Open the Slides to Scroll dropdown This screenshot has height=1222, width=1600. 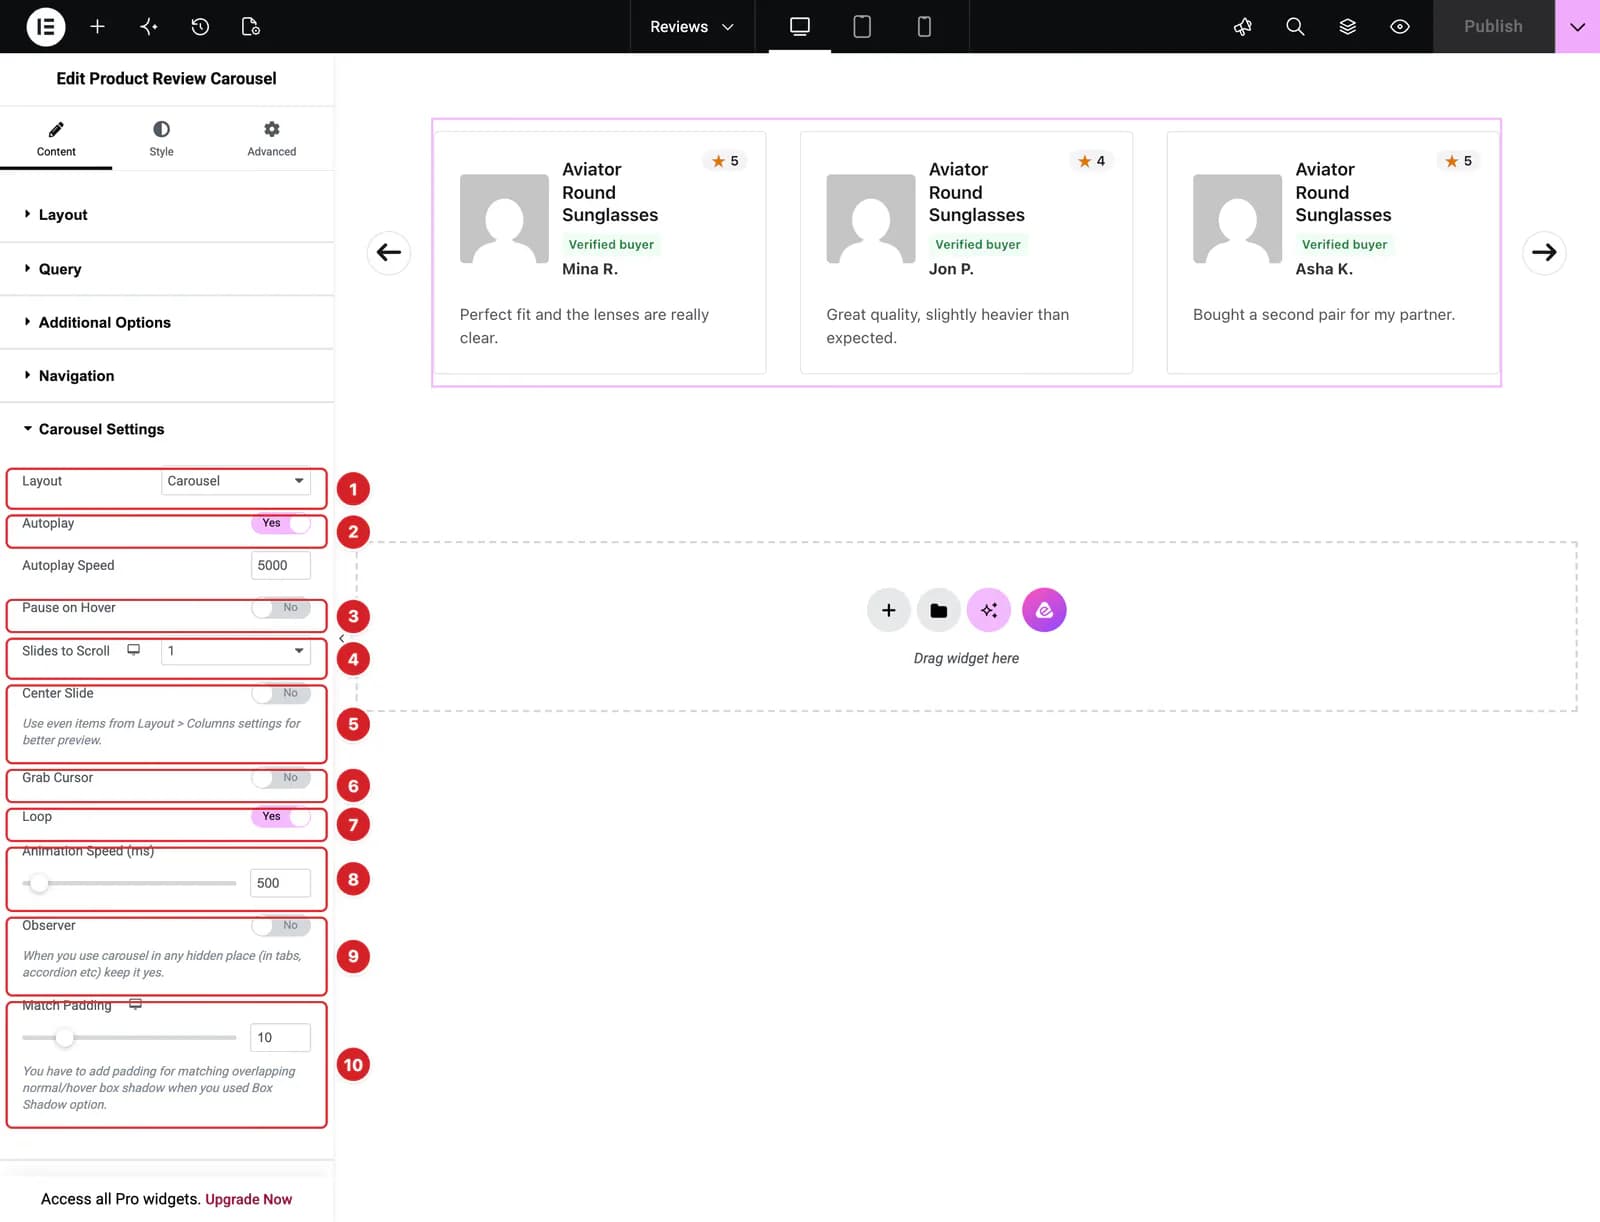pos(236,651)
